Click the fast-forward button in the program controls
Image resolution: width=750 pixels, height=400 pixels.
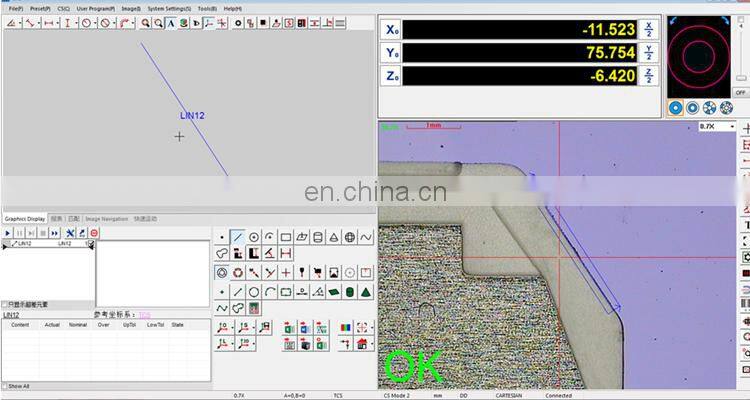pyautogui.click(x=55, y=233)
